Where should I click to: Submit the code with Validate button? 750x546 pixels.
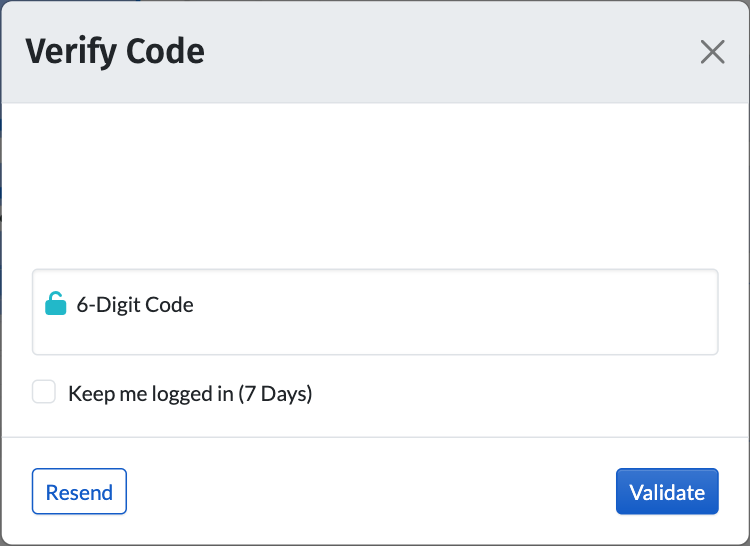click(x=667, y=492)
